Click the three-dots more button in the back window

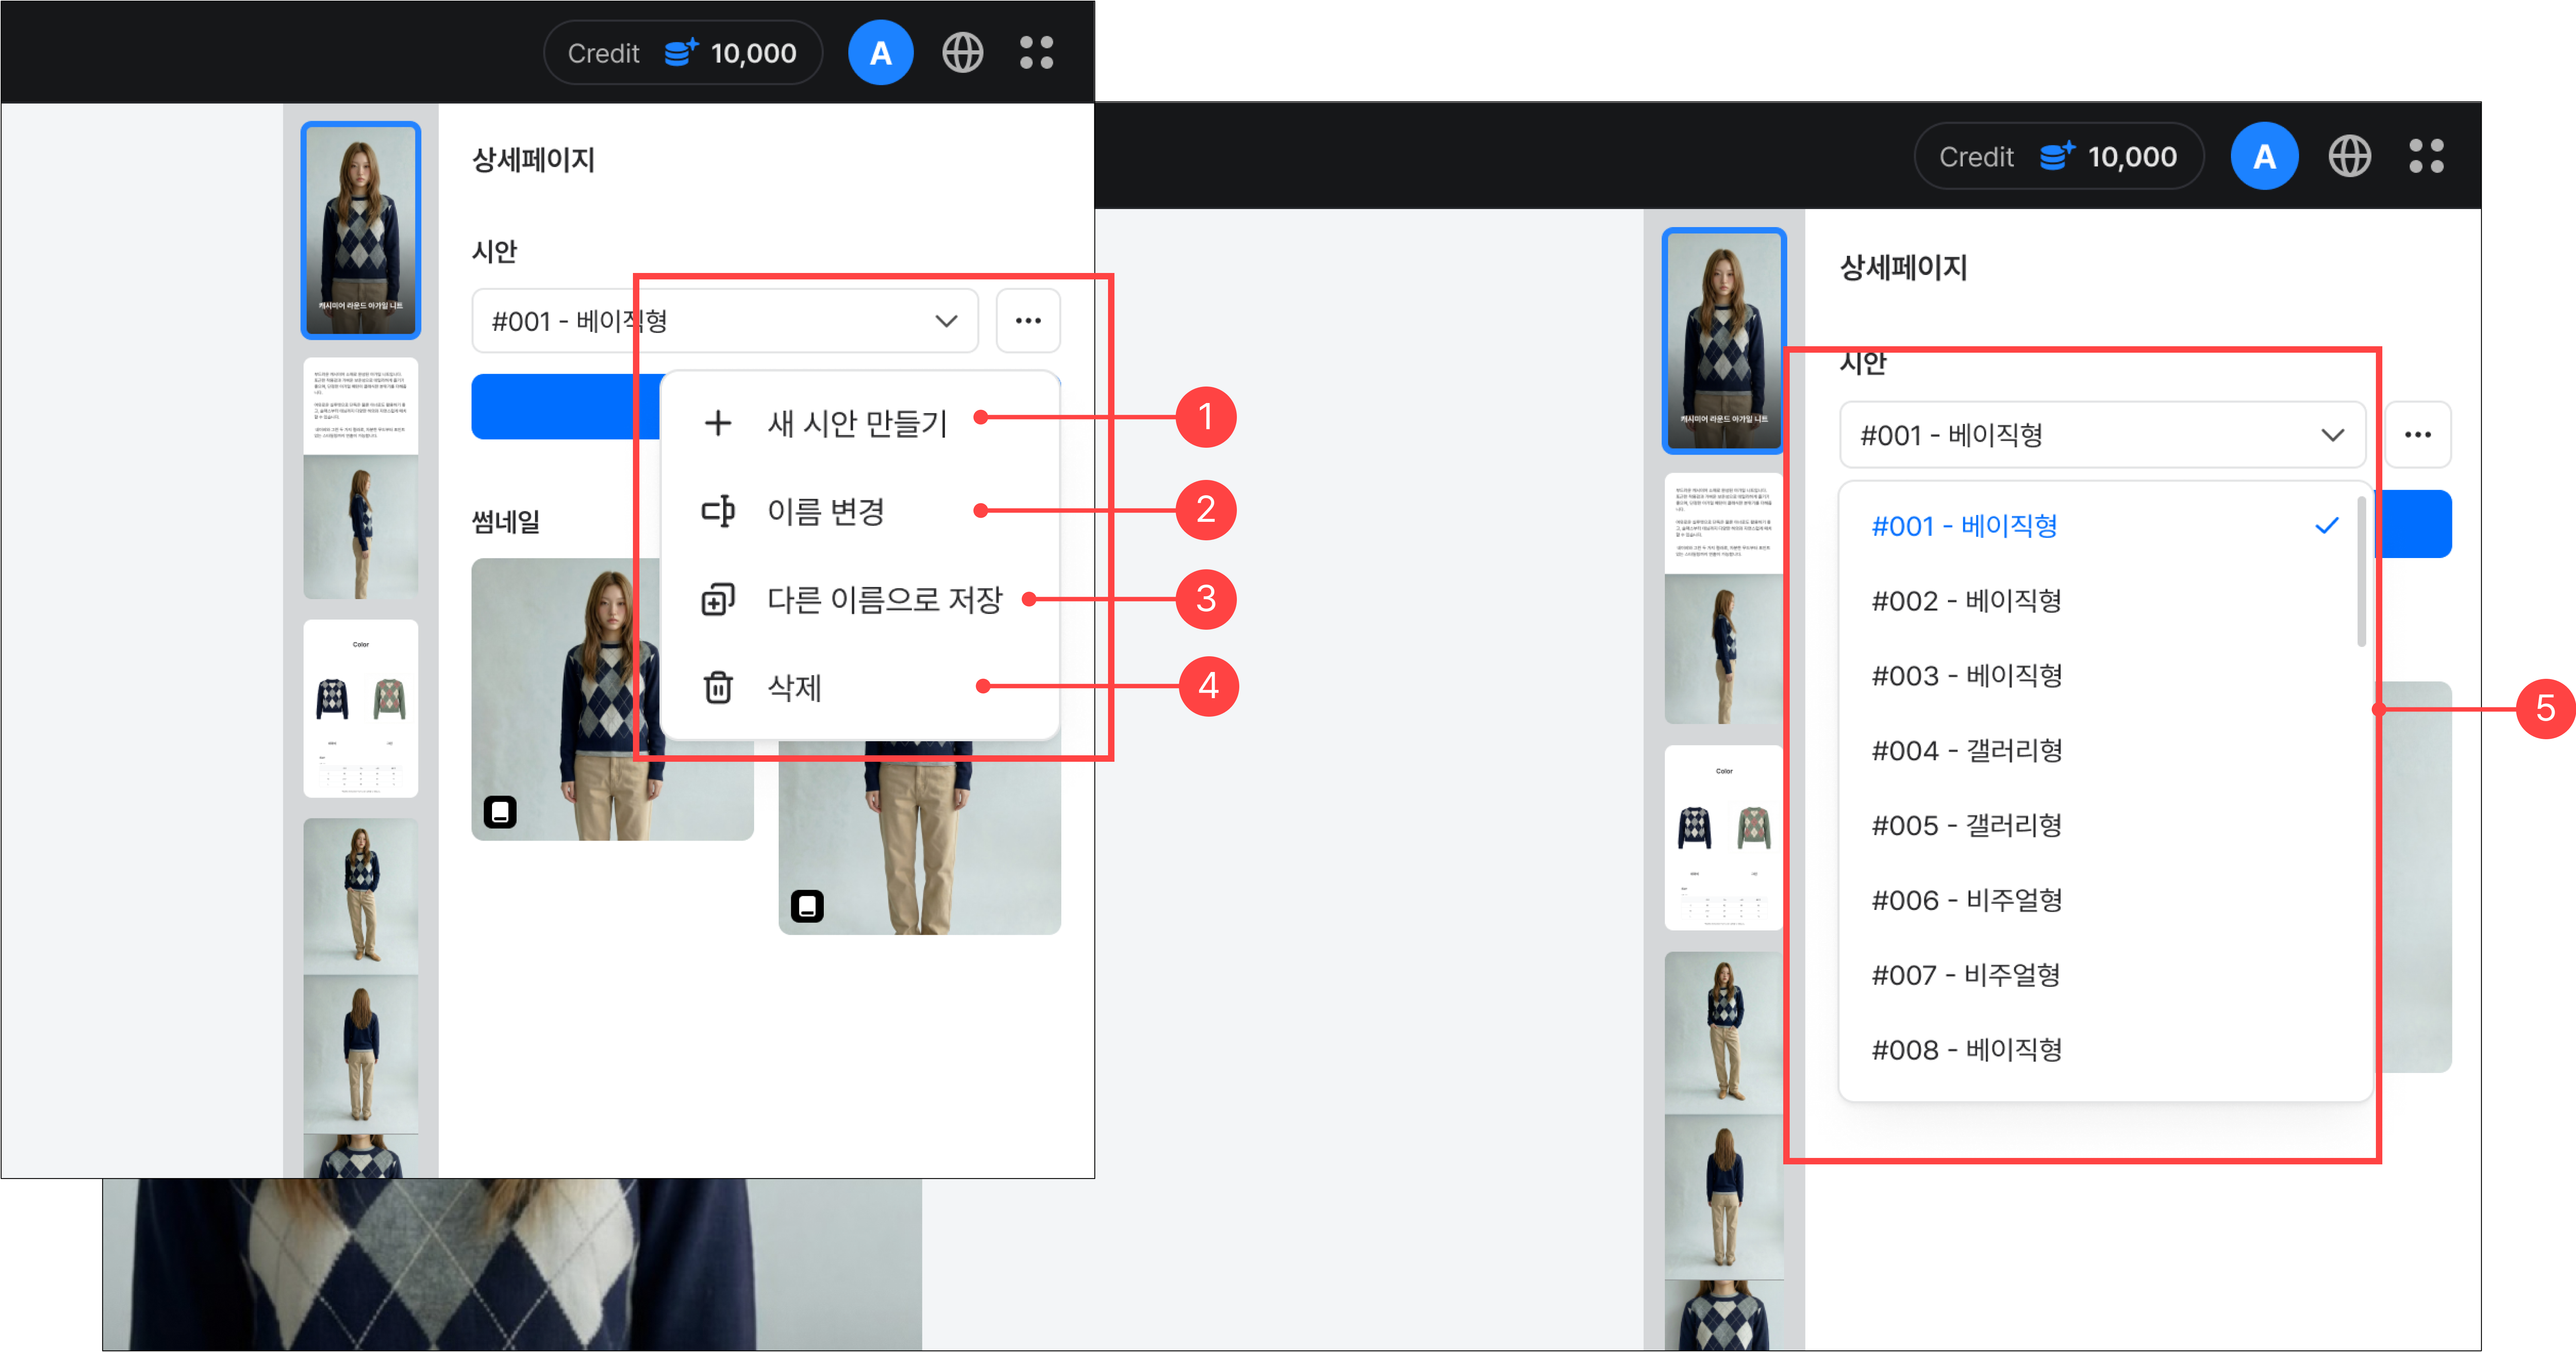pos(2418,435)
